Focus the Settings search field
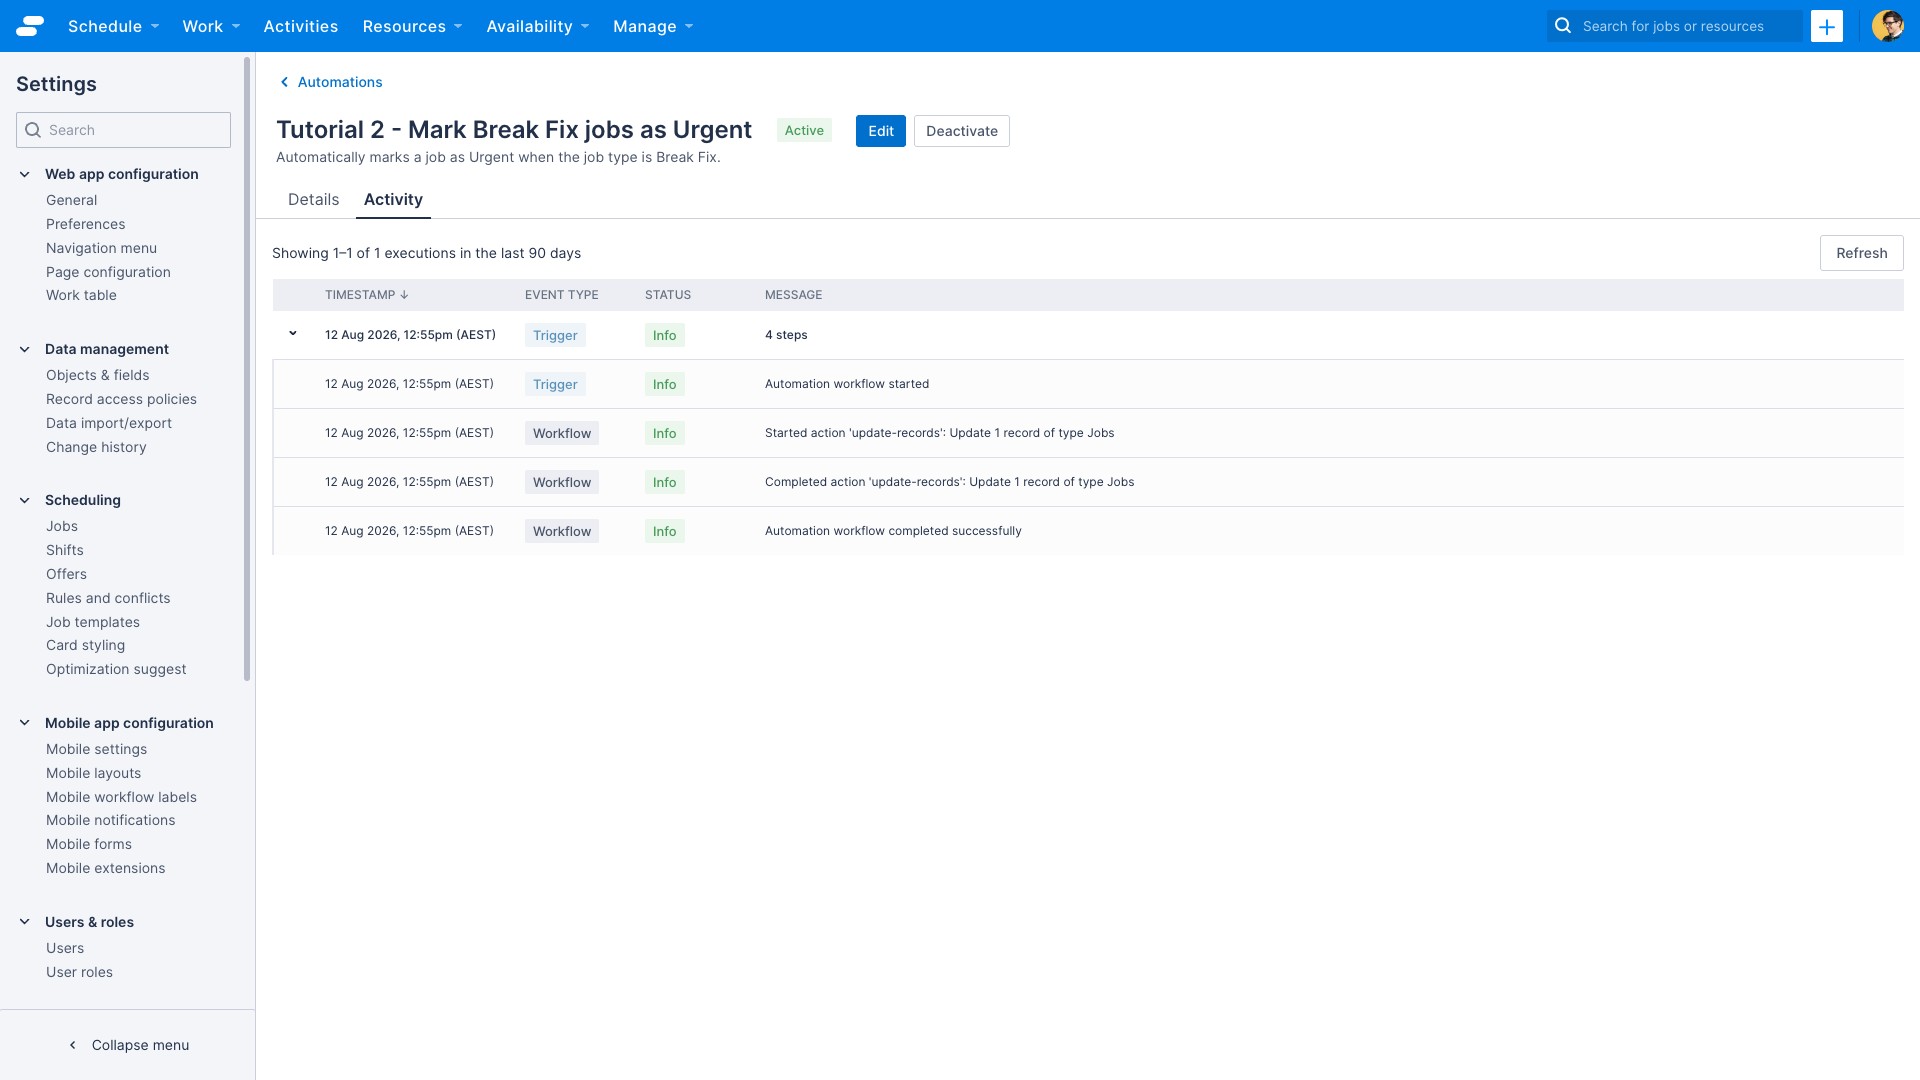The width and height of the screenshot is (1920, 1080). click(123, 130)
